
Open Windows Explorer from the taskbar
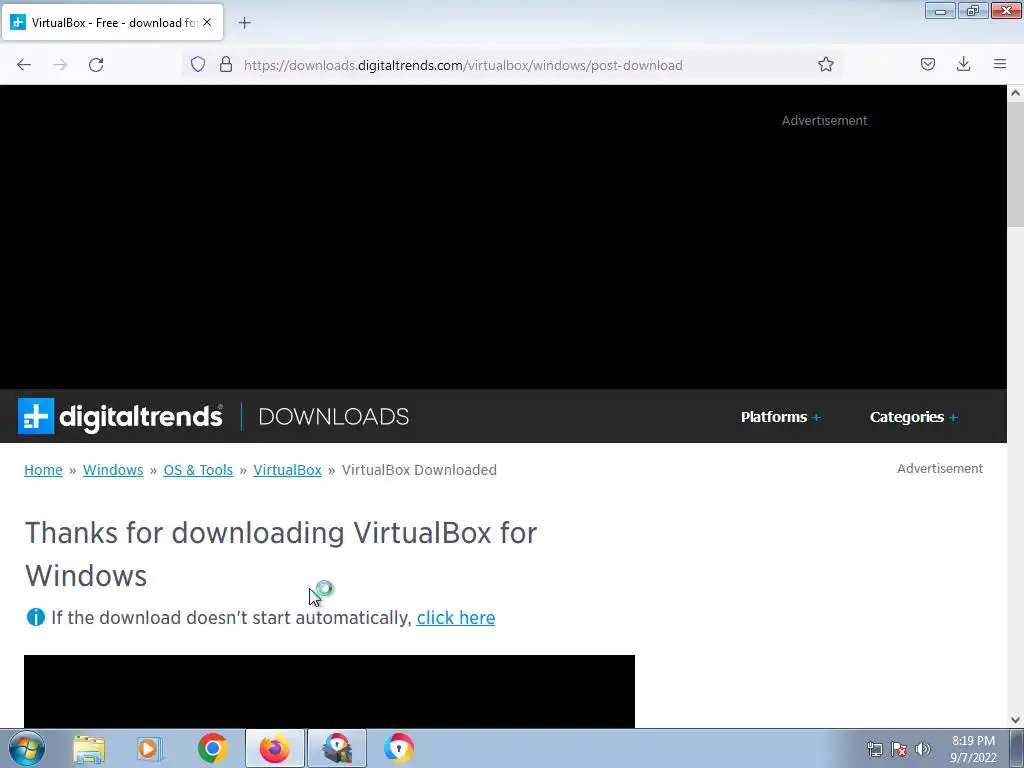pos(89,748)
